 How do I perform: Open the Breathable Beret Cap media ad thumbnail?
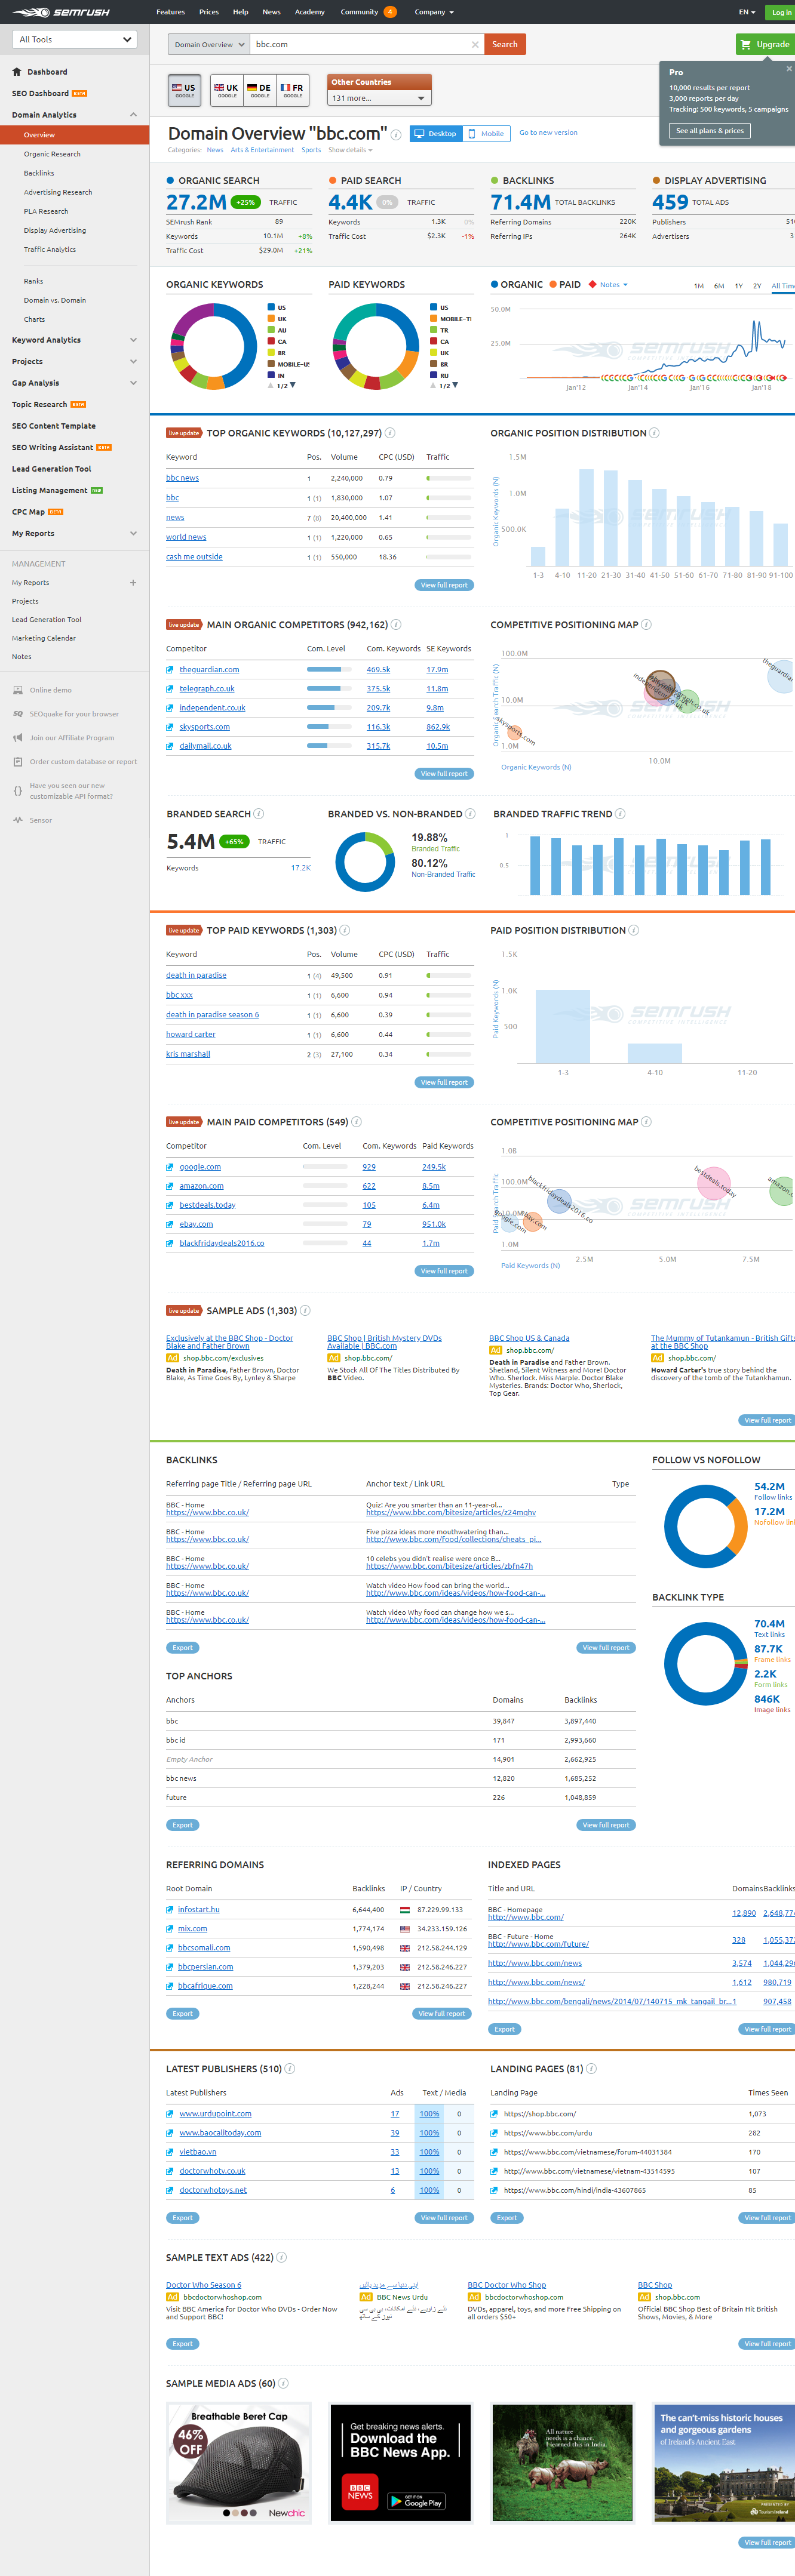coord(239,2463)
